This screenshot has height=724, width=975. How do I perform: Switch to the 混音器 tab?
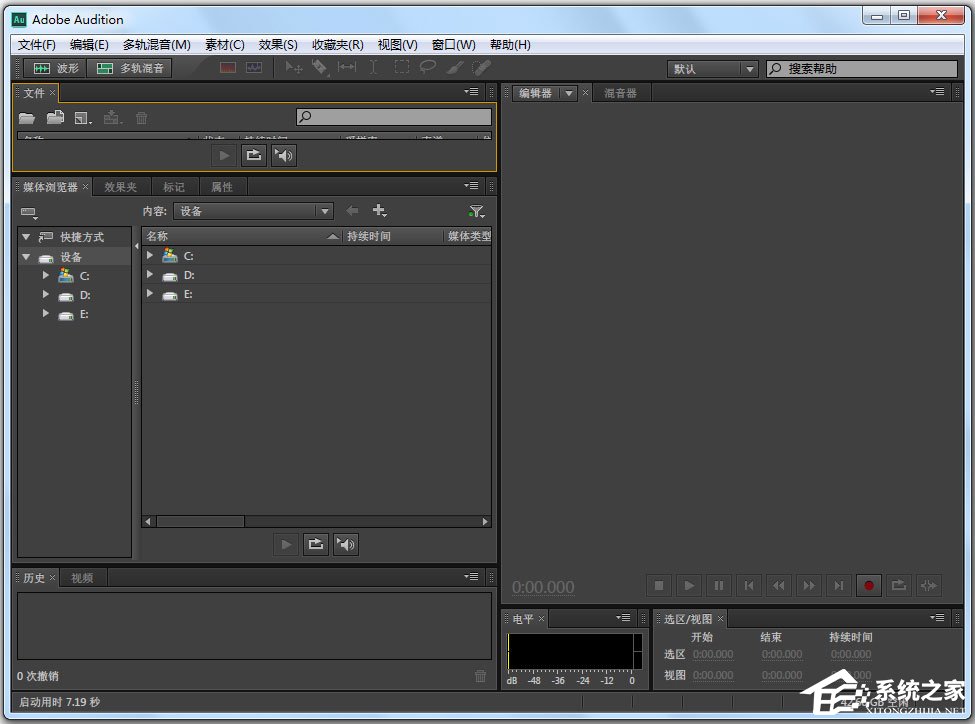click(x=620, y=93)
